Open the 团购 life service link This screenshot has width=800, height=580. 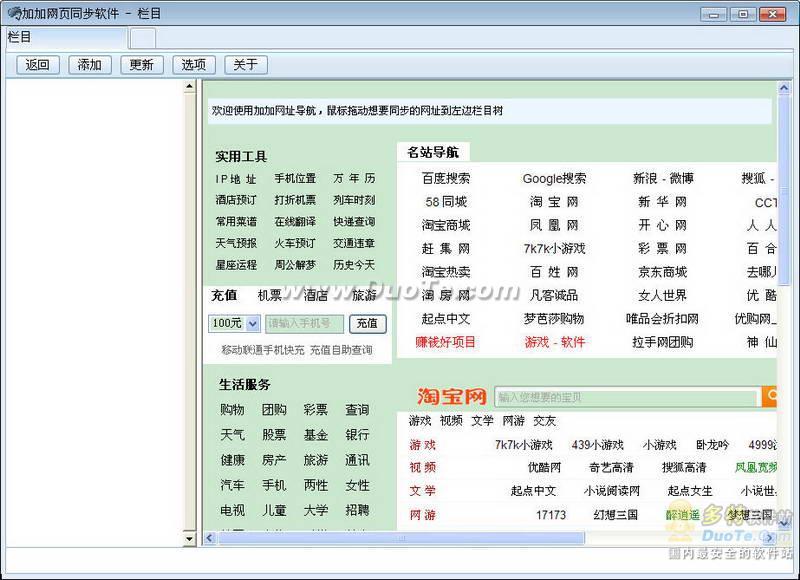(x=274, y=410)
